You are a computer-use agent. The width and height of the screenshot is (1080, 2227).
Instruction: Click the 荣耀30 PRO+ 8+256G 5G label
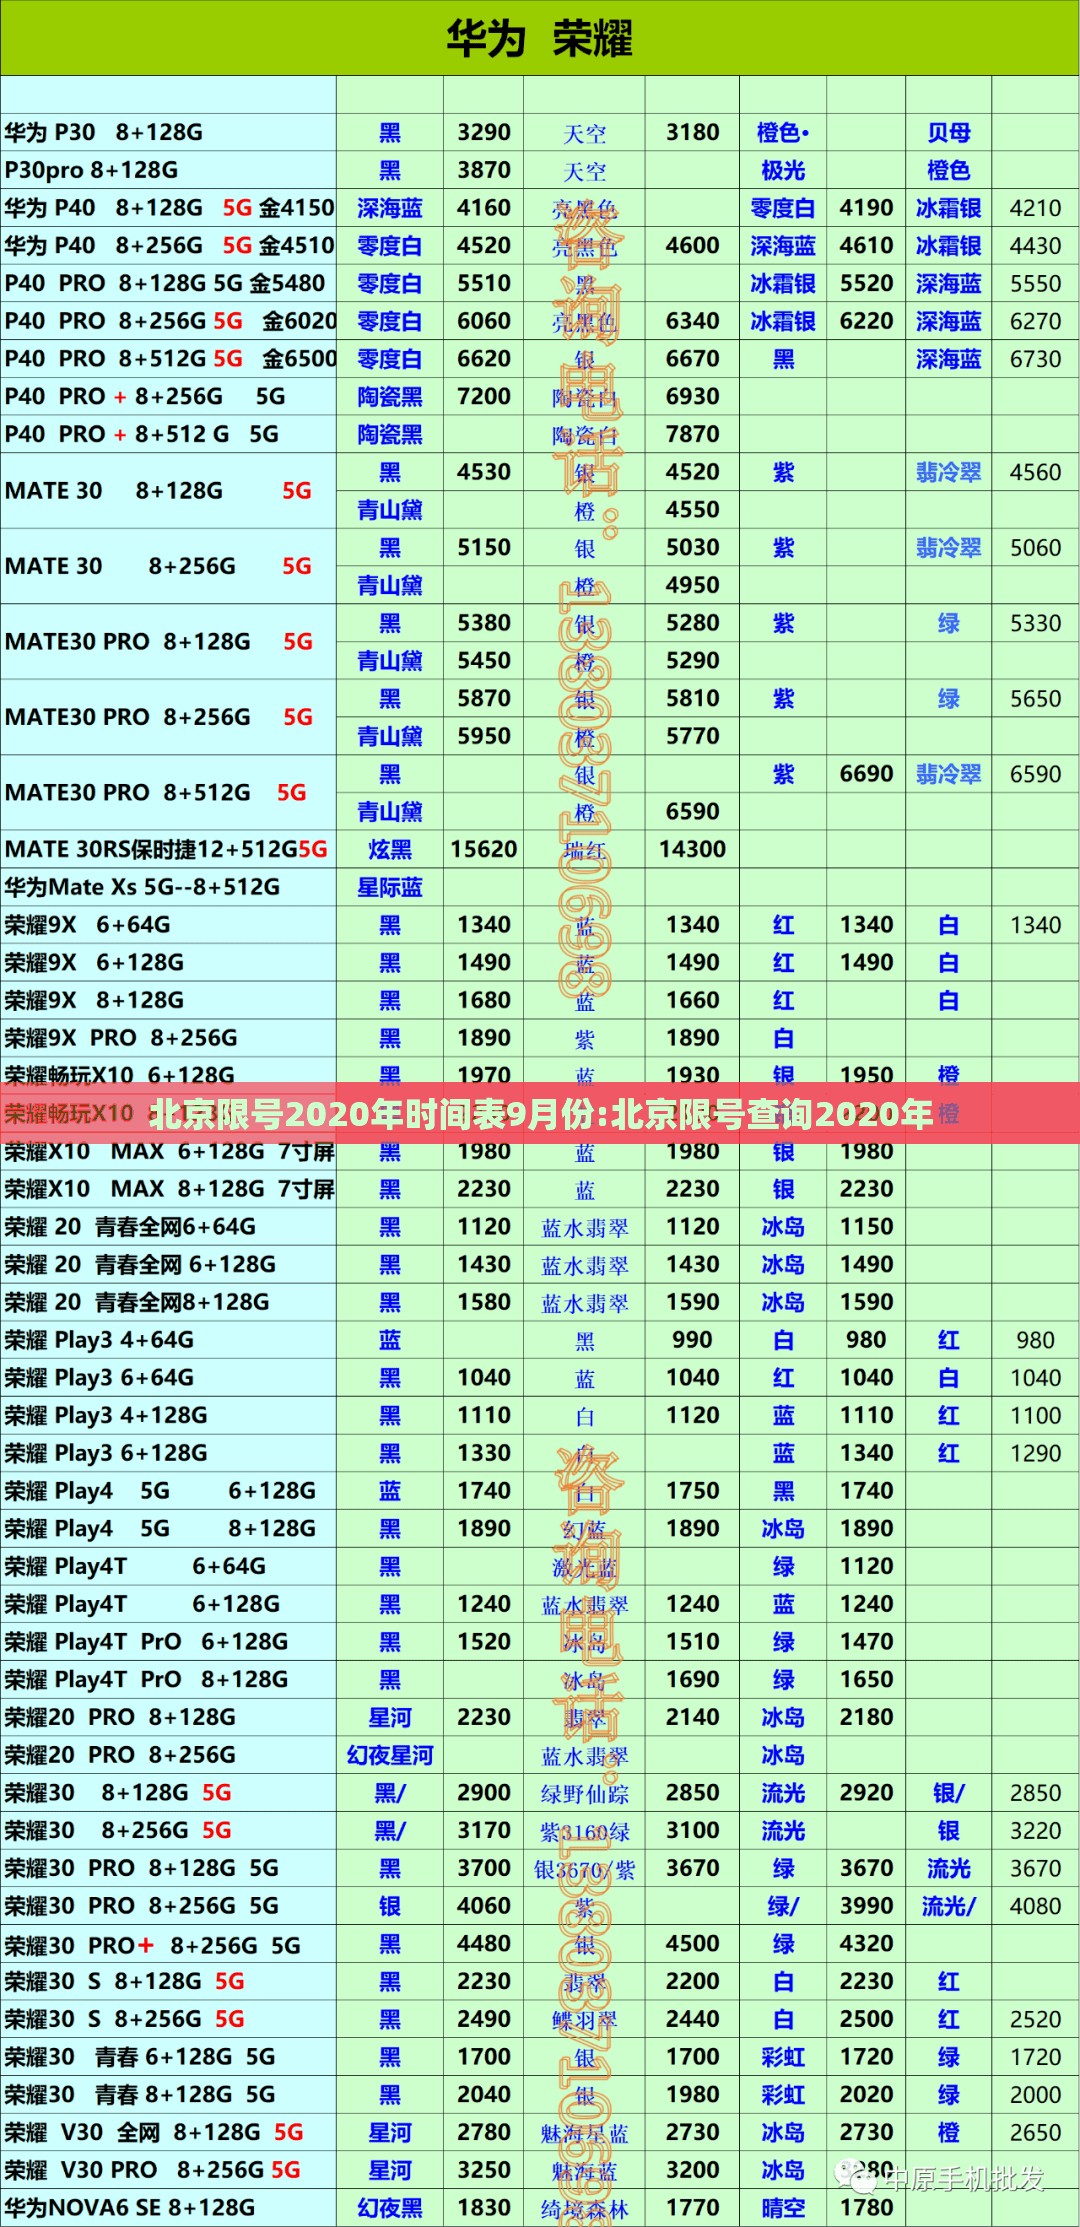152,1945
